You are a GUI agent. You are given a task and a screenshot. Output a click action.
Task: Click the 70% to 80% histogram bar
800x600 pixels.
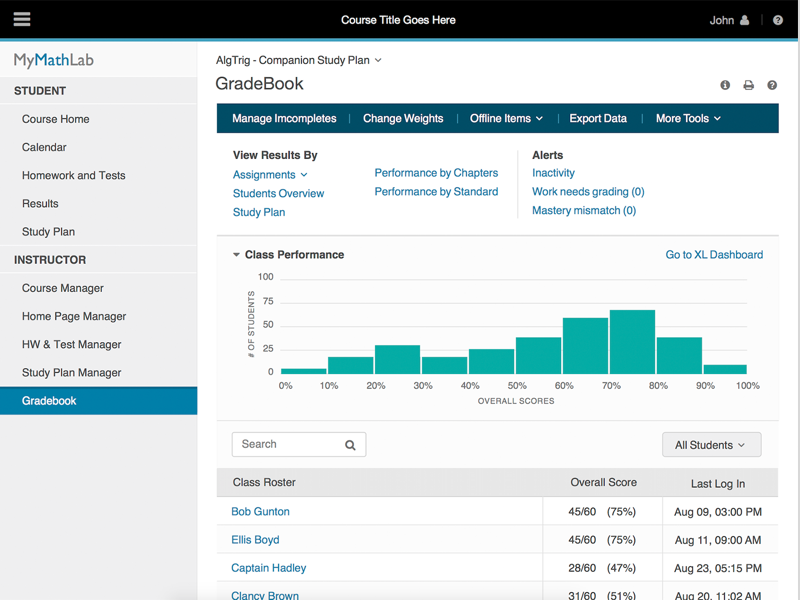click(x=632, y=342)
